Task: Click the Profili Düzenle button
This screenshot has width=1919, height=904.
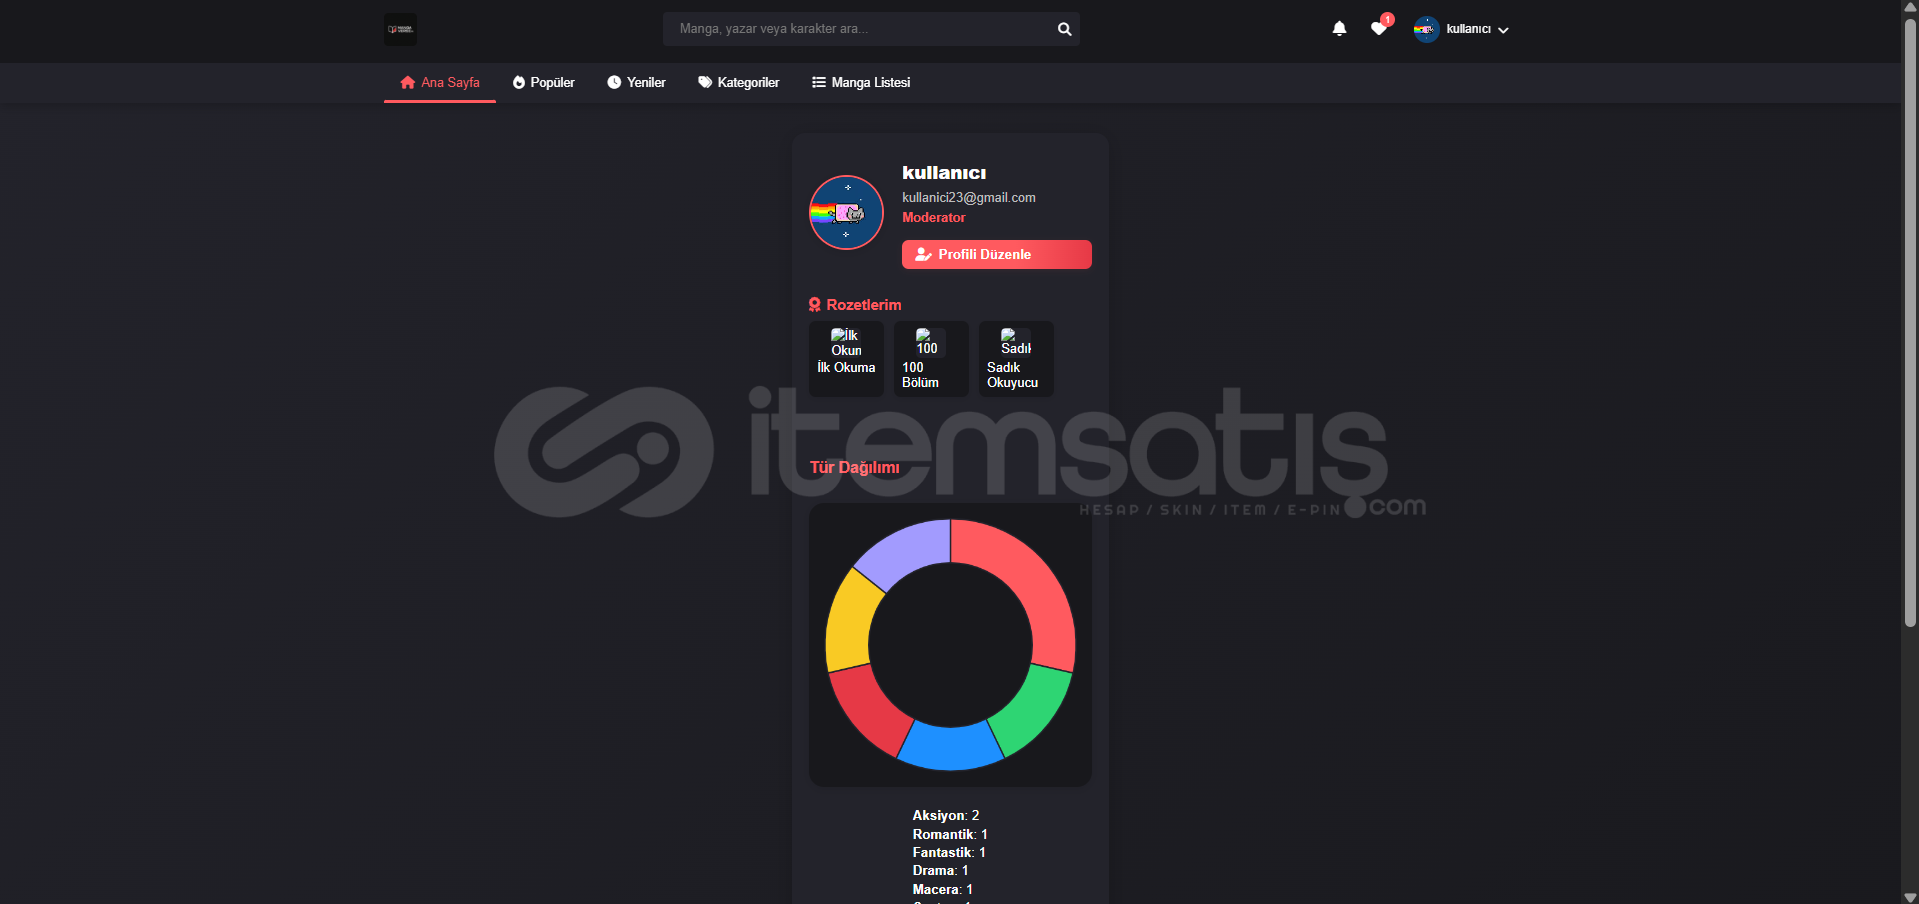Action: [996, 254]
